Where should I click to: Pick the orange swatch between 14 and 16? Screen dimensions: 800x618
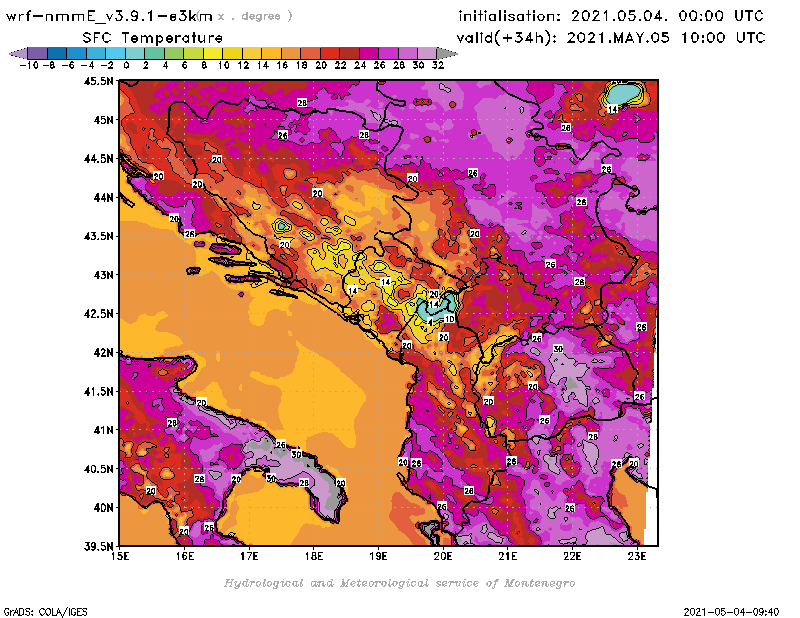coord(271,53)
